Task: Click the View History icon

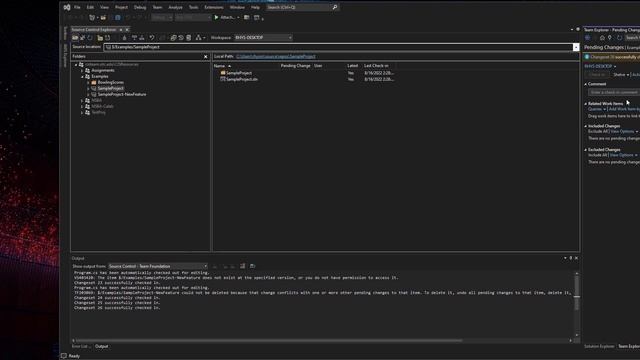Action: (x=181, y=38)
